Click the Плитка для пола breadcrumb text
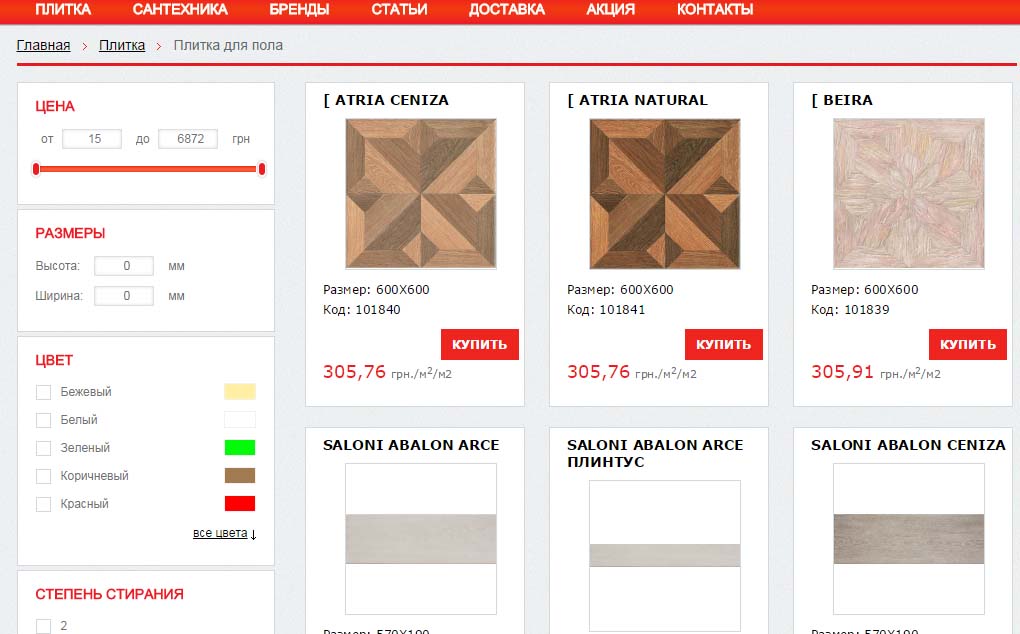Viewport: 1020px width, 634px height. pyautogui.click(x=228, y=46)
